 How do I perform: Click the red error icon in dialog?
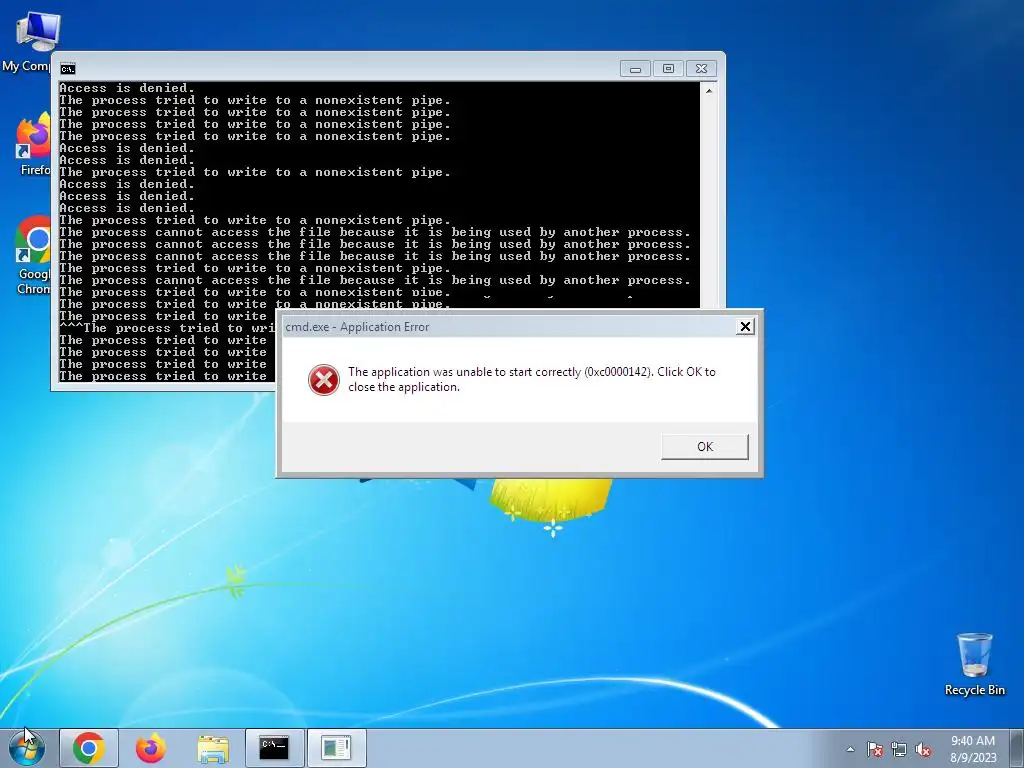pyautogui.click(x=323, y=379)
